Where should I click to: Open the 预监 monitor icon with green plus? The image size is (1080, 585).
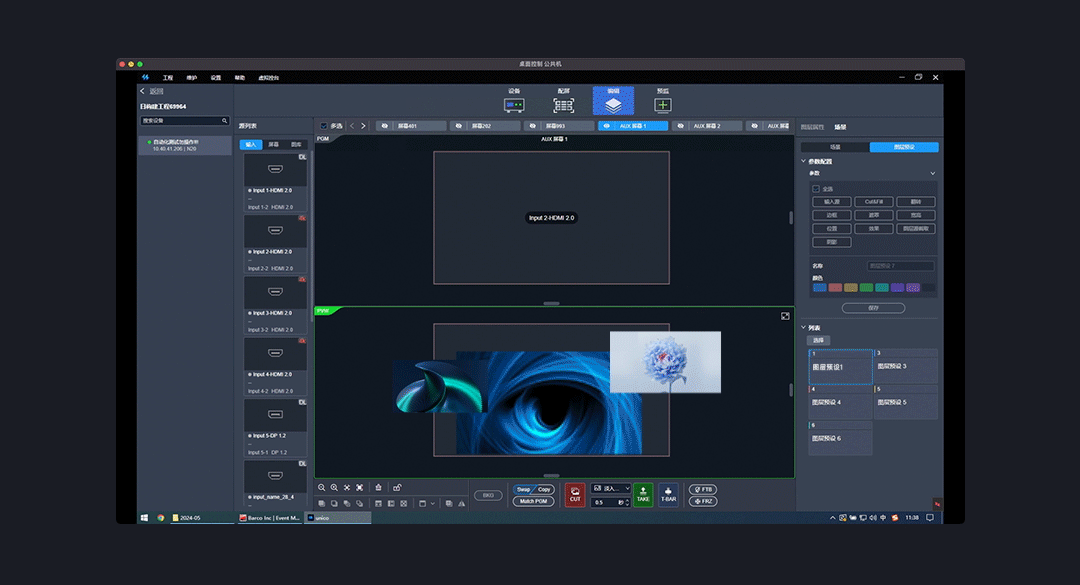(663, 105)
